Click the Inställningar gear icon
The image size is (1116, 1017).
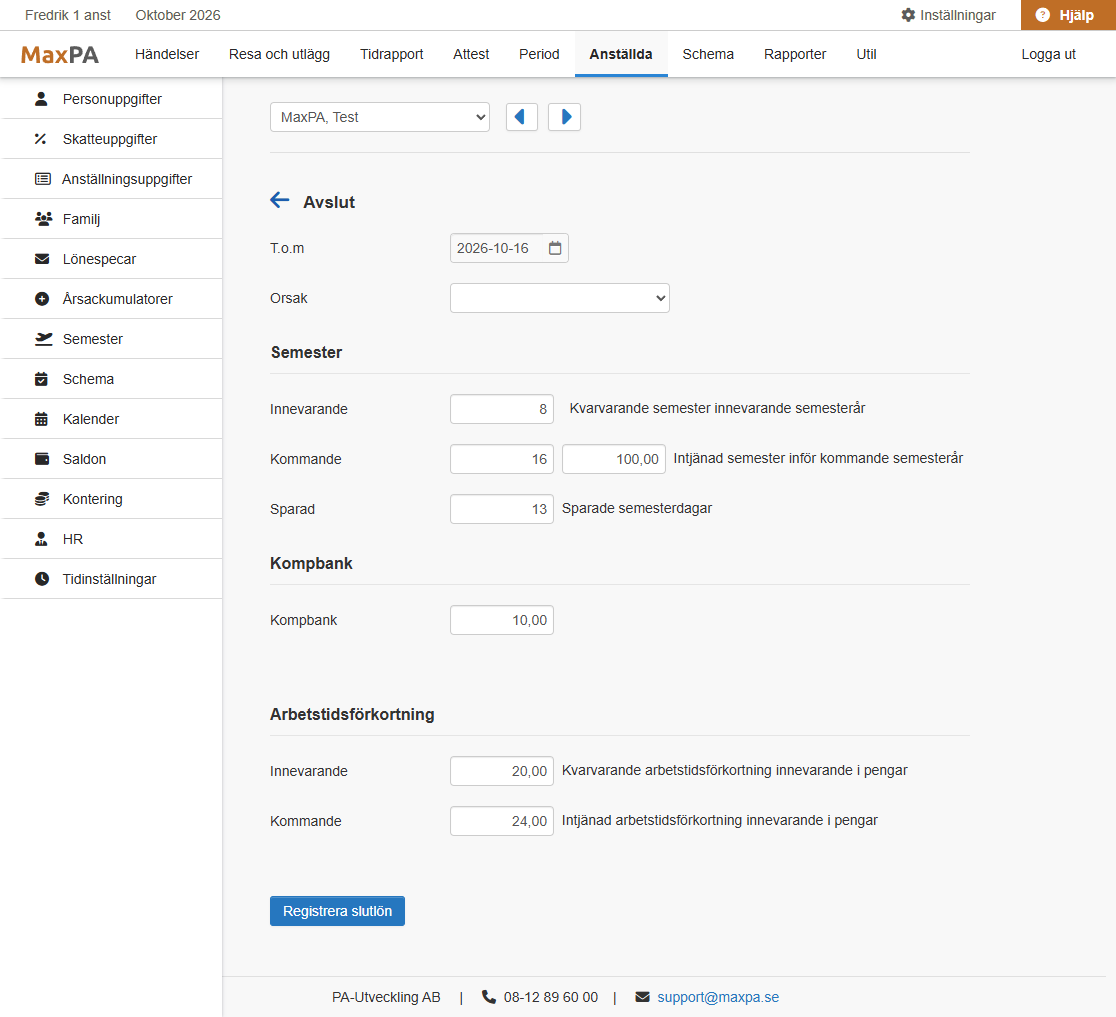(908, 15)
